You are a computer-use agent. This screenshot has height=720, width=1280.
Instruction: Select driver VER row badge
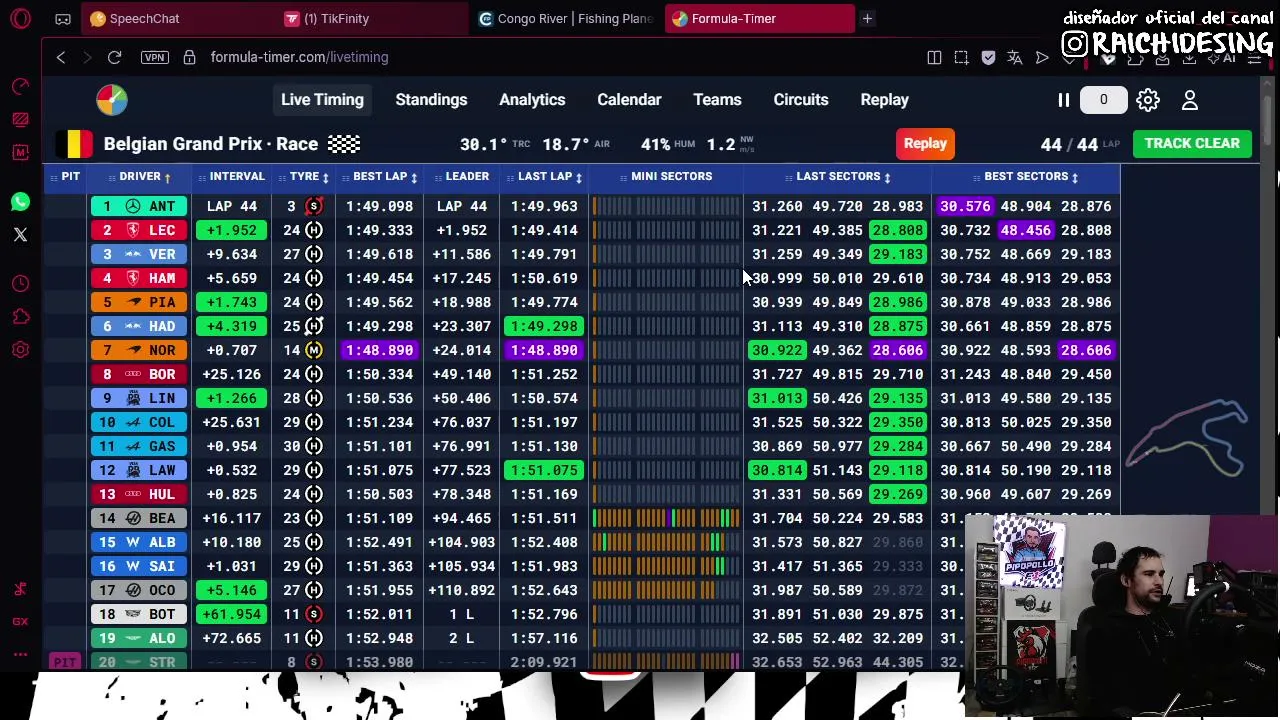[x=137, y=254]
